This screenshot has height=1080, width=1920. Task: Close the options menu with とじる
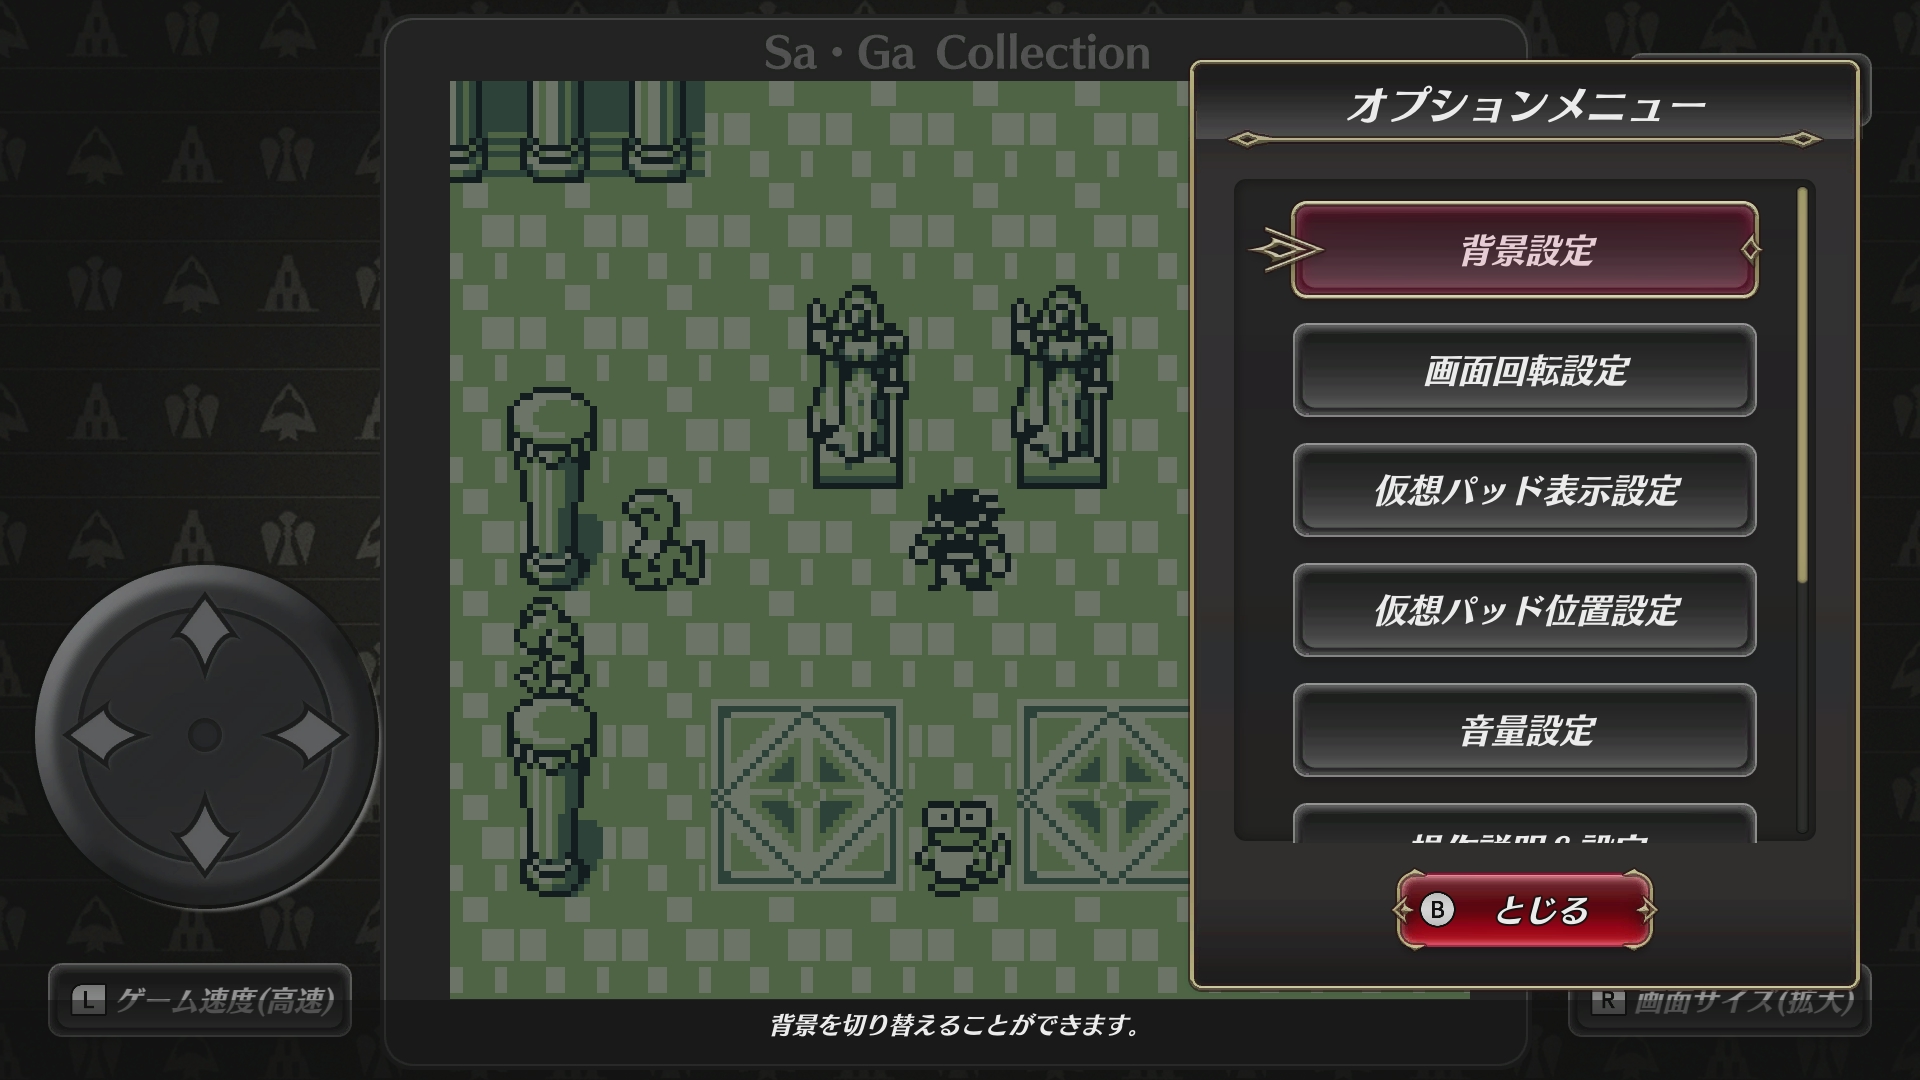tap(1525, 910)
